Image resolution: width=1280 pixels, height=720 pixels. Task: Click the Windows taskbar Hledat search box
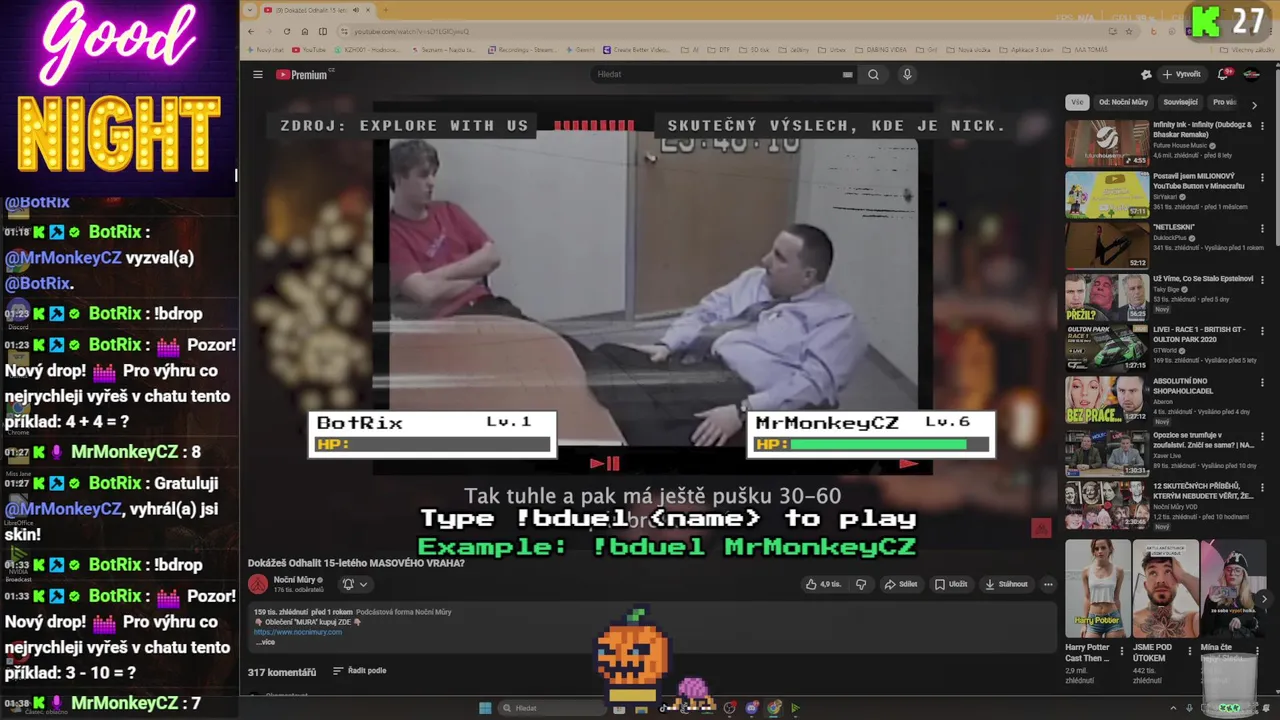point(551,708)
